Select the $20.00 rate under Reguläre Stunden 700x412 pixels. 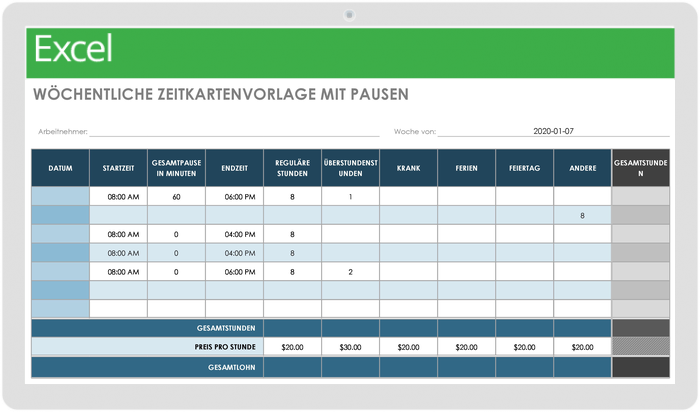coord(292,347)
